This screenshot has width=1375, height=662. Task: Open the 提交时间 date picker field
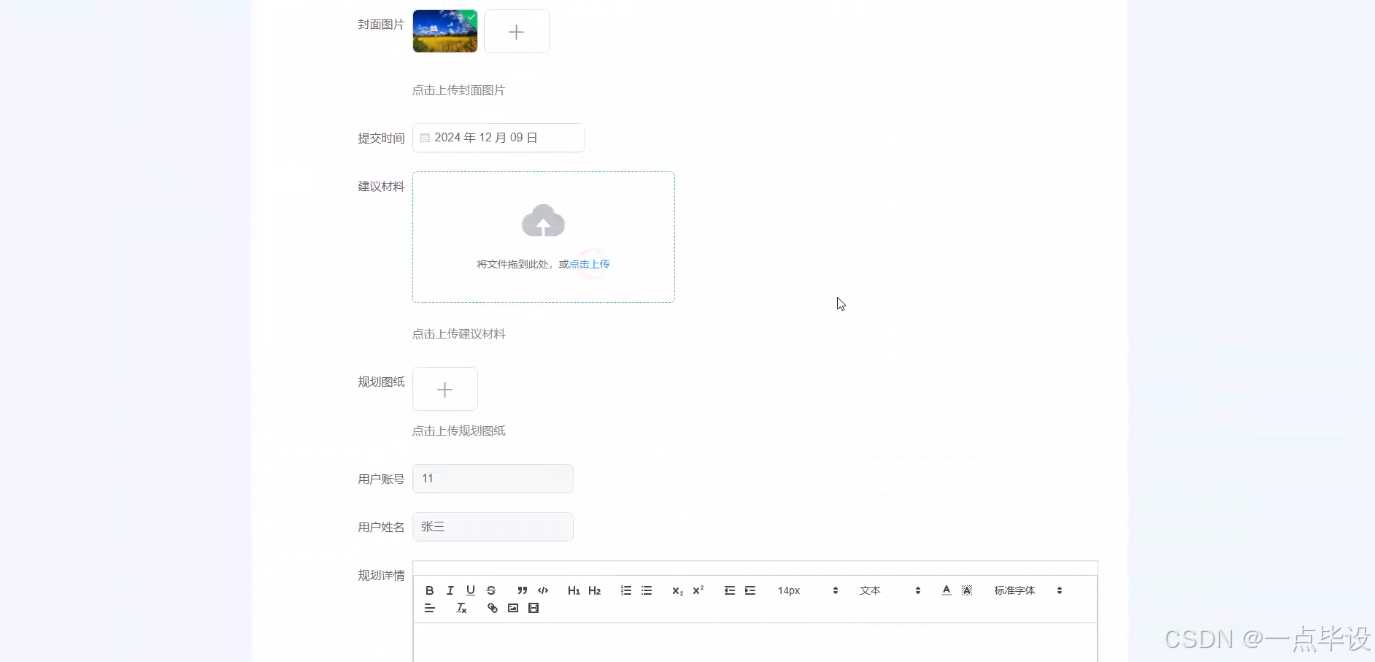(x=498, y=137)
